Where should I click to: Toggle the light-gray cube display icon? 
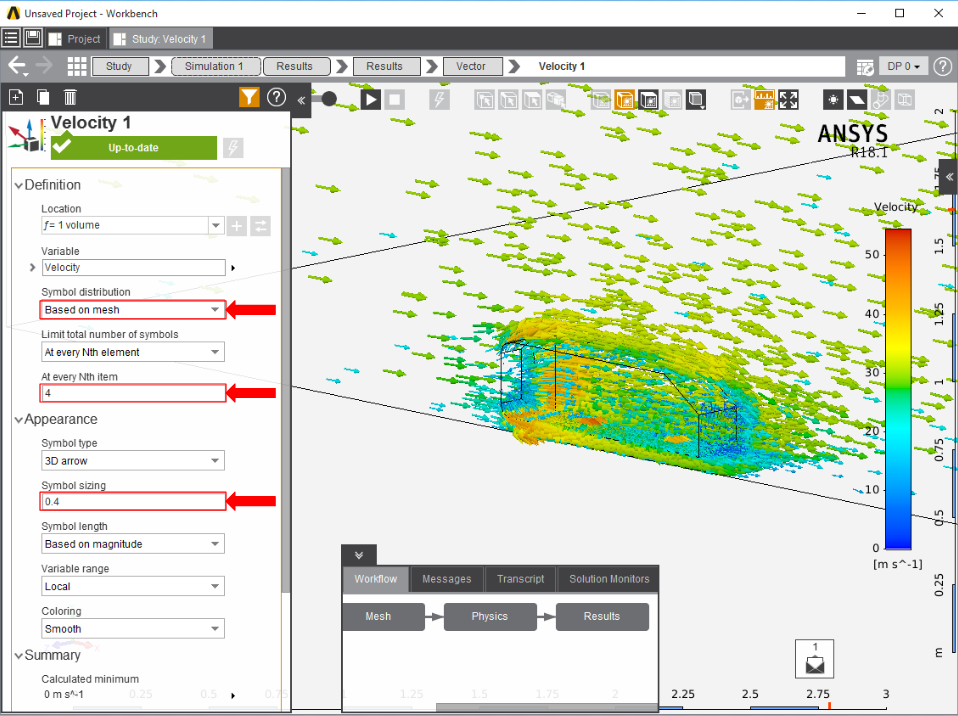pyautogui.click(x=672, y=100)
